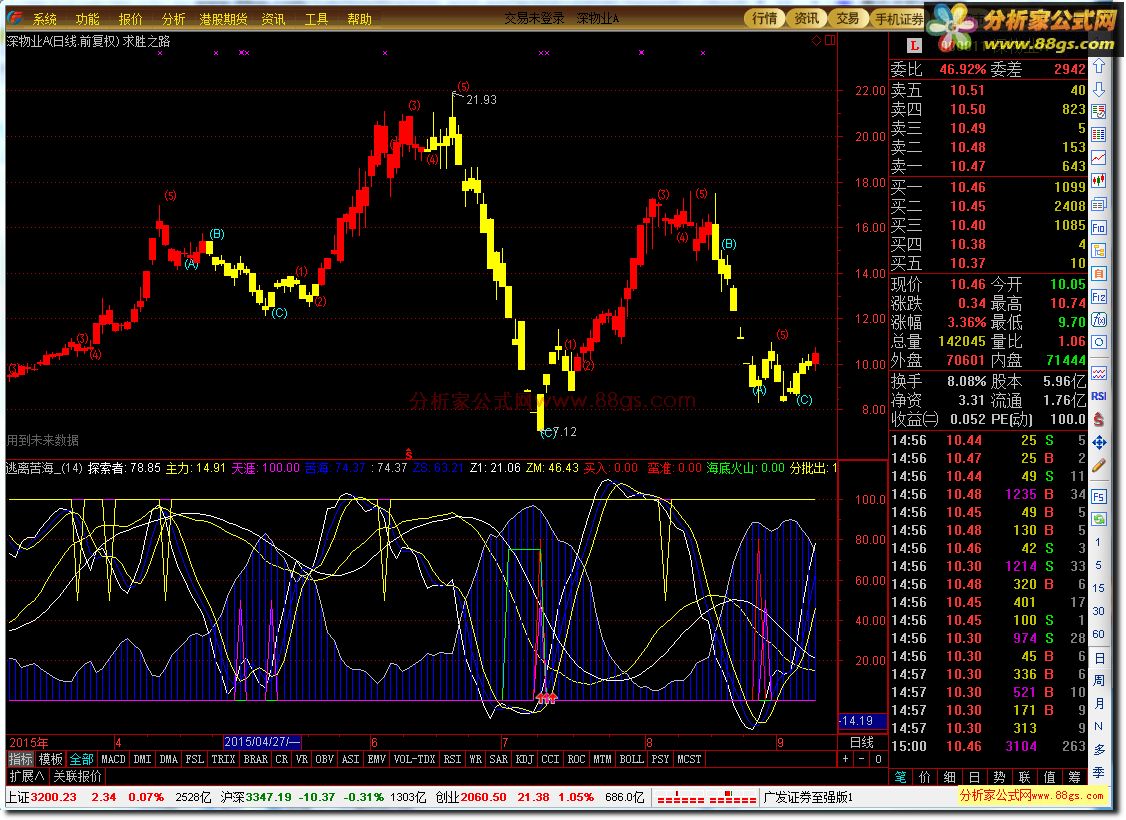
Task: Select multi-period 多 in sidebar
Action: pyautogui.click(x=1099, y=750)
